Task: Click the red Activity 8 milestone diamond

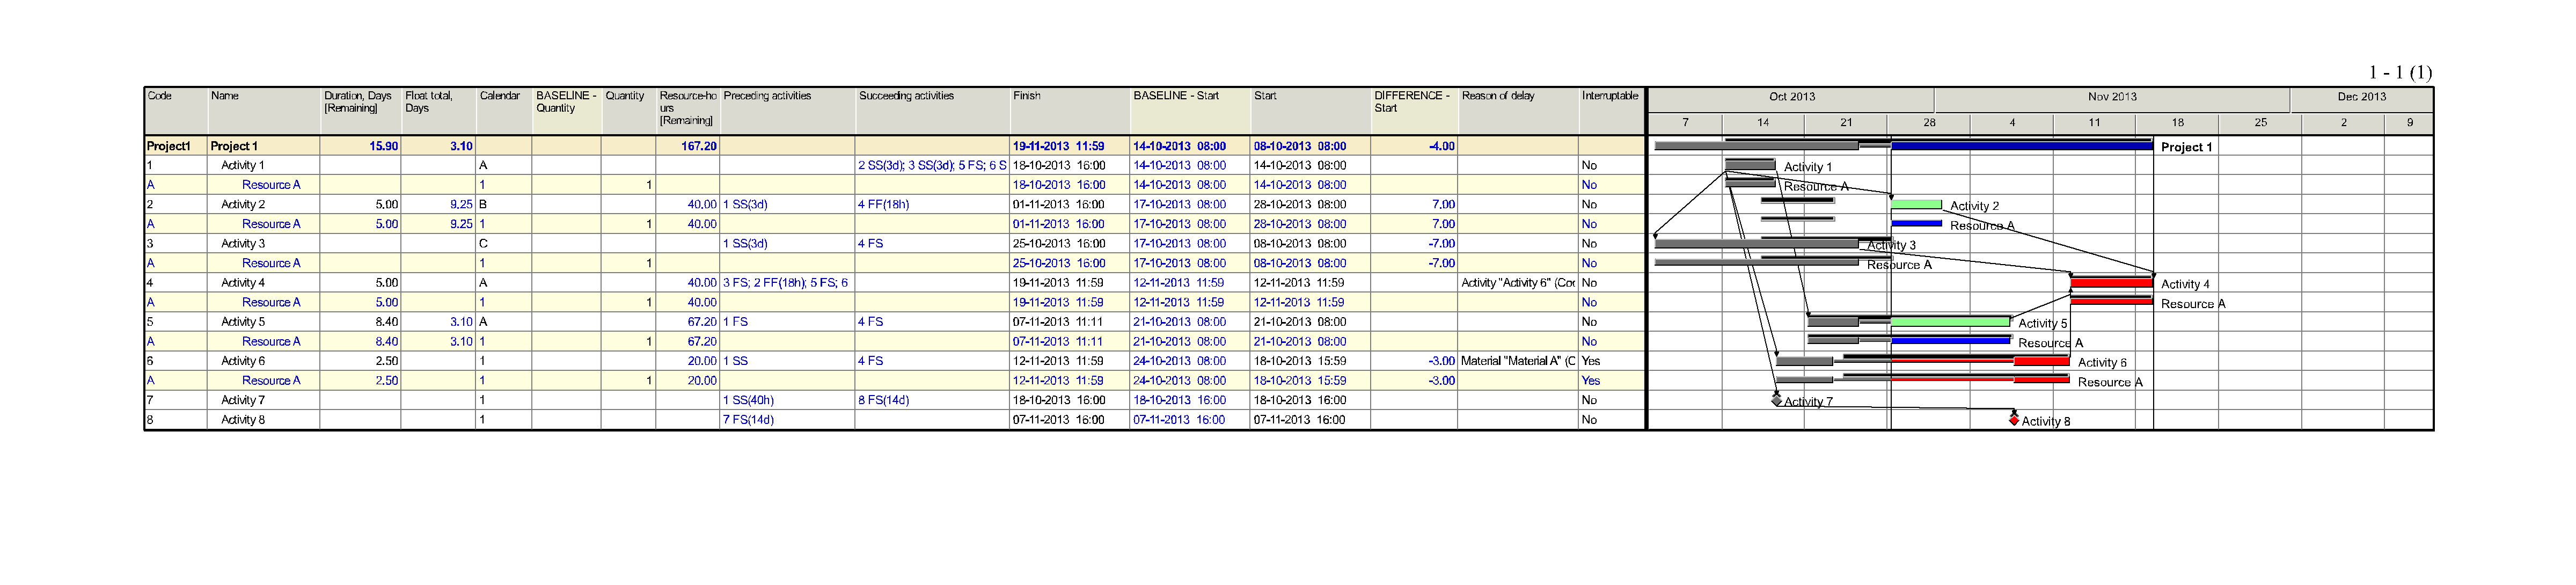Action: [x=2013, y=420]
